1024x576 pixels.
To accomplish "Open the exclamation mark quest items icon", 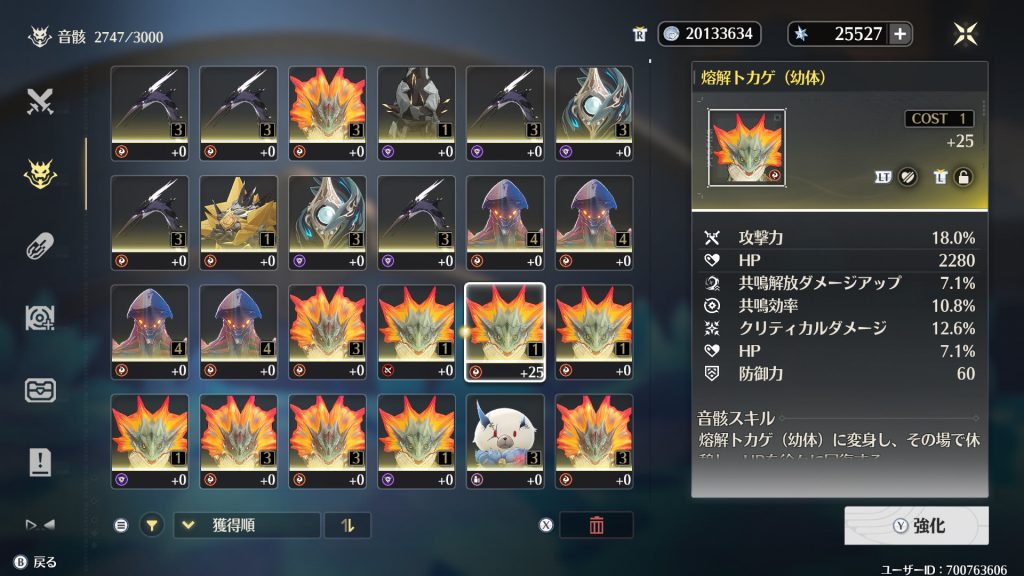I will (40, 462).
